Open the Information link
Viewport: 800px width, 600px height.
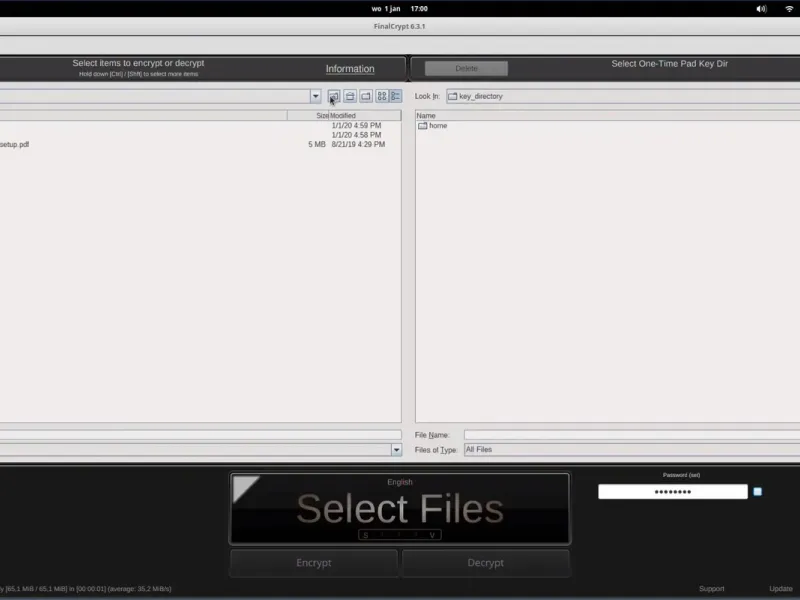pos(350,69)
